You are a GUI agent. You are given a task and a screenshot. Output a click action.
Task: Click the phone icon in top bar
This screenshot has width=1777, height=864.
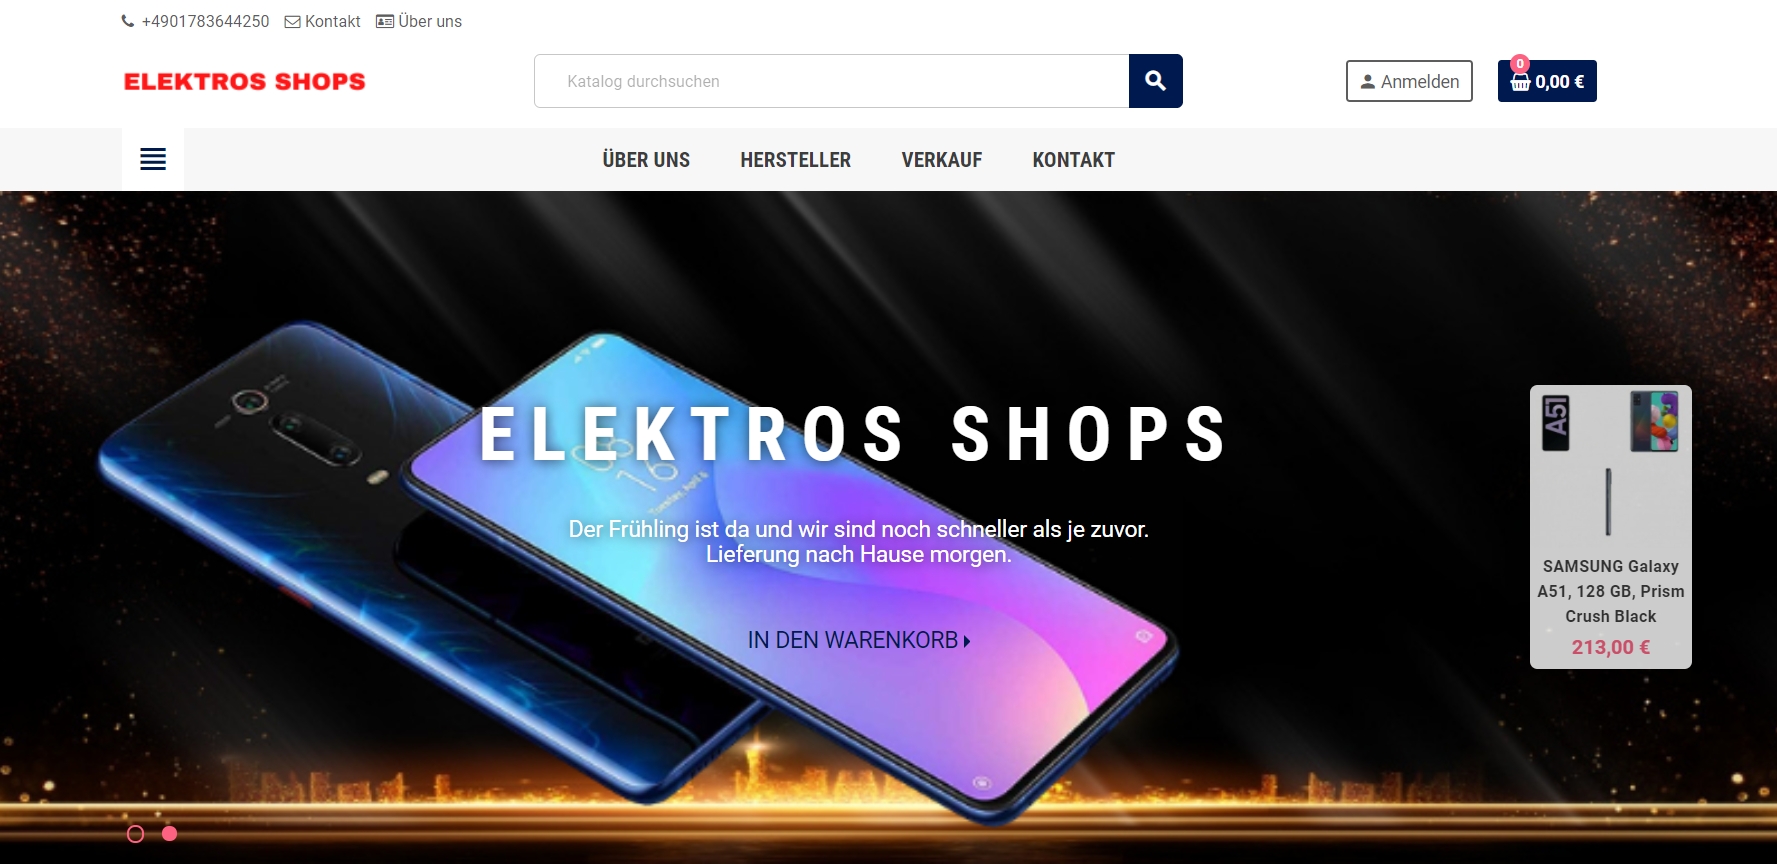[x=128, y=21]
